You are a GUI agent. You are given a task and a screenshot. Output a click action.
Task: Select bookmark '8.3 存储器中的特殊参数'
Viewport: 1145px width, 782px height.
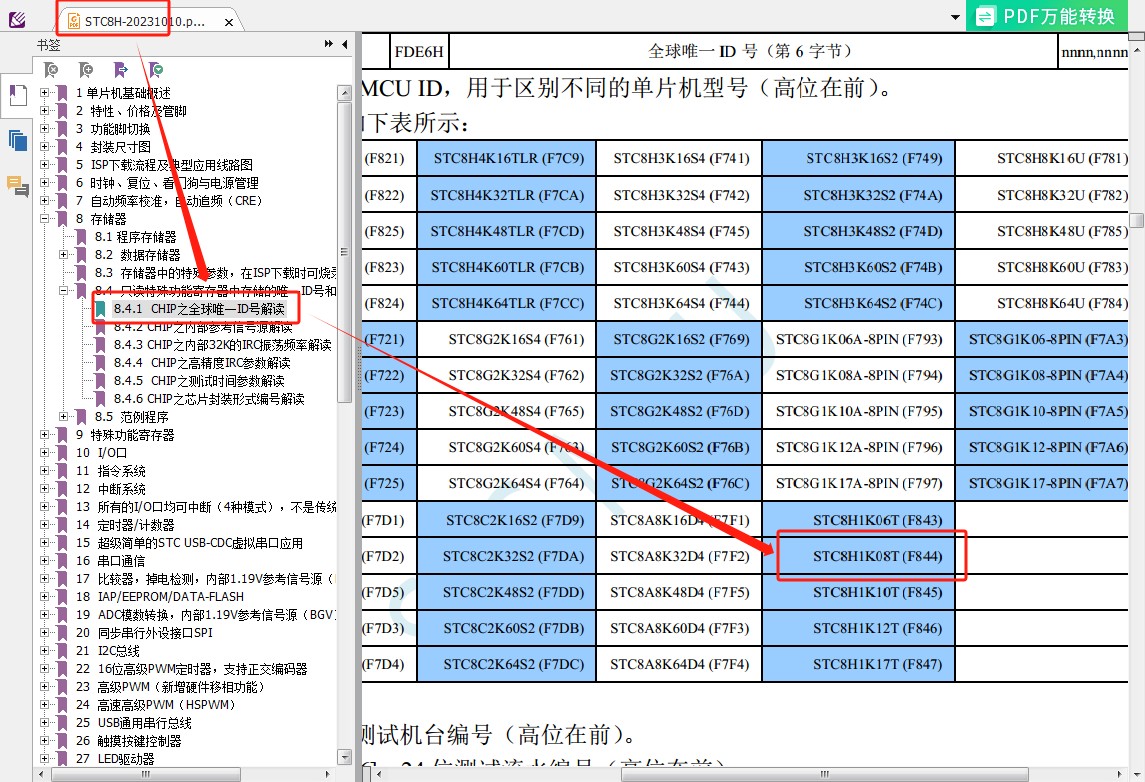click(215, 273)
